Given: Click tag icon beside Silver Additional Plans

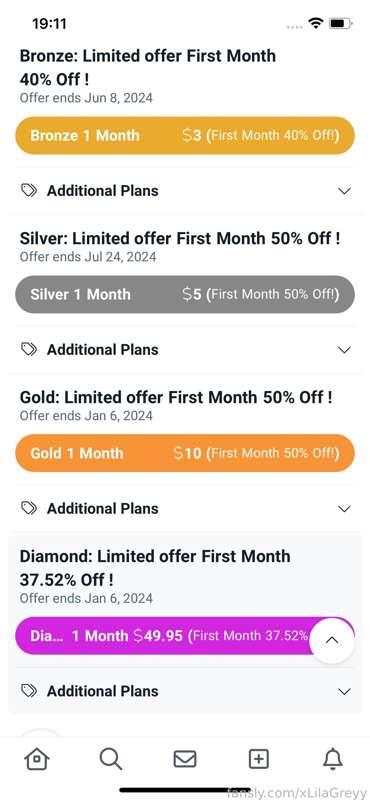Looking at the screenshot, I should point(29,349).
